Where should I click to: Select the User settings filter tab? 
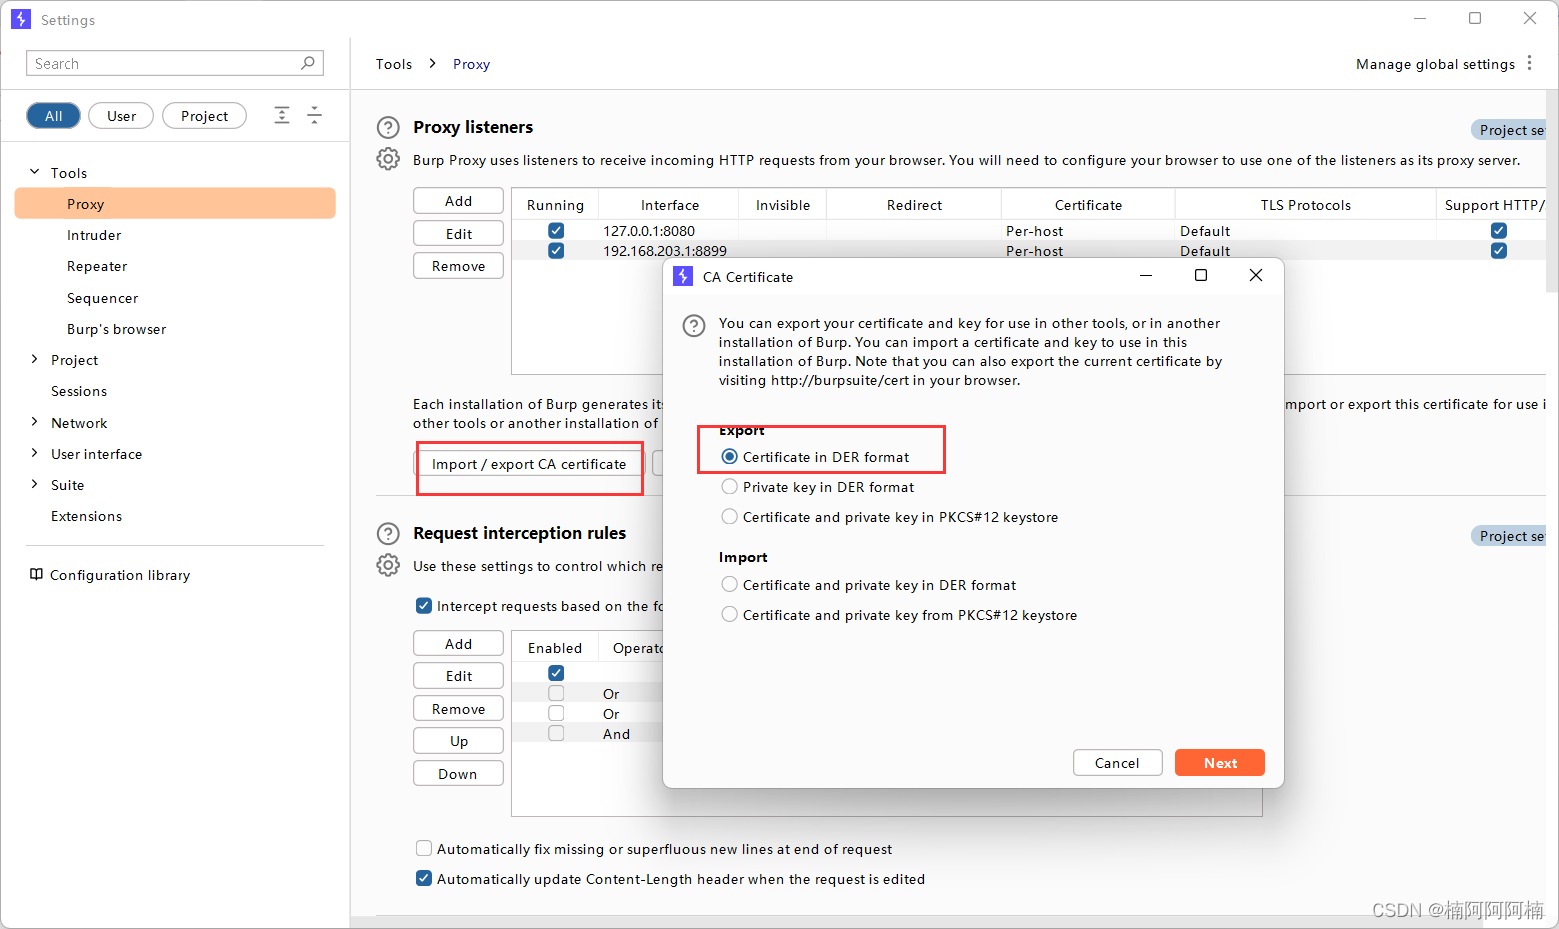point(121,116)
